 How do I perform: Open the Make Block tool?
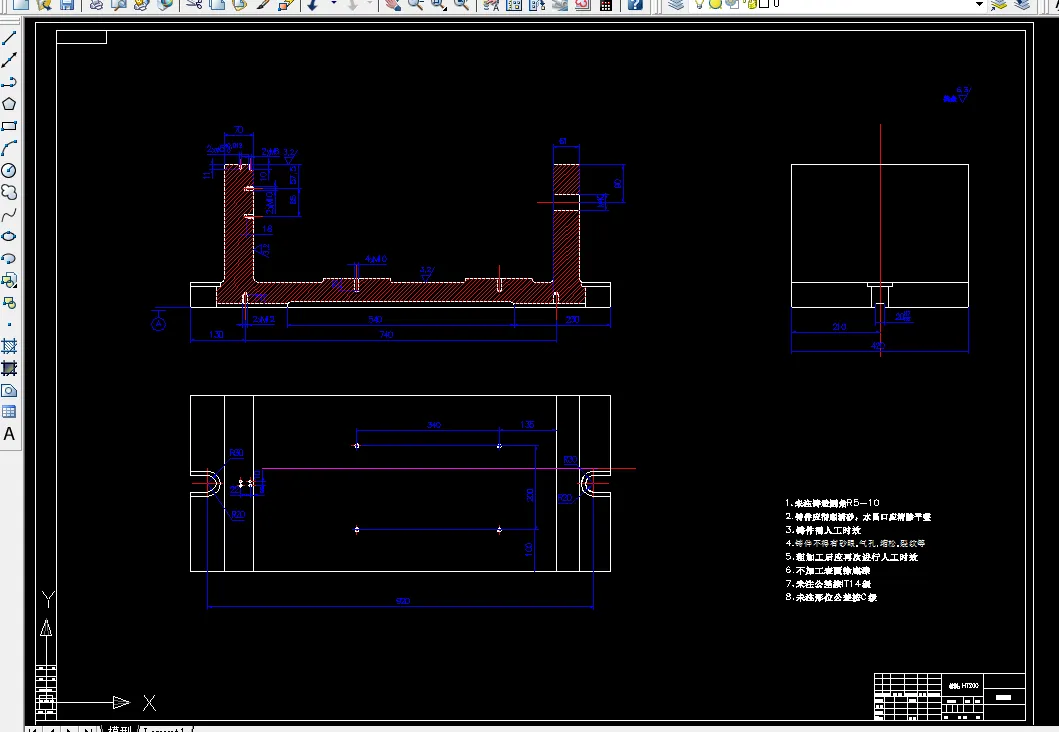[x=9, y=303]
